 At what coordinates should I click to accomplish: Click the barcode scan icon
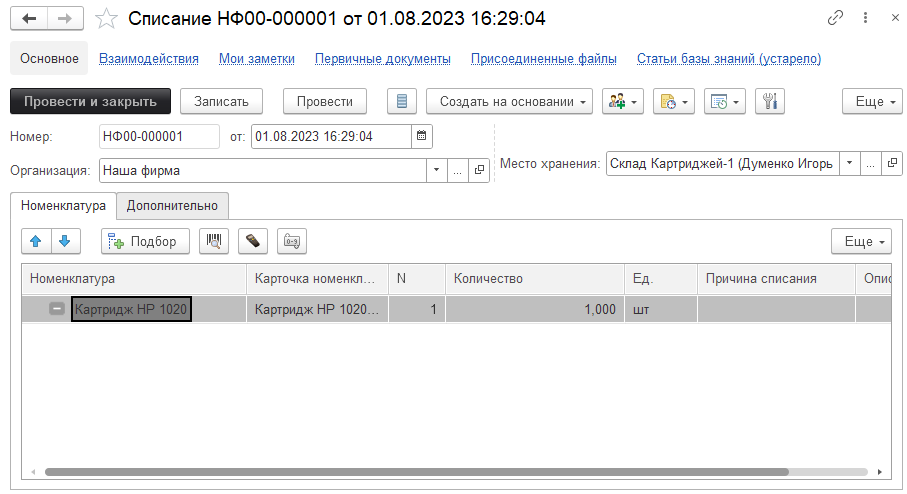213,241
